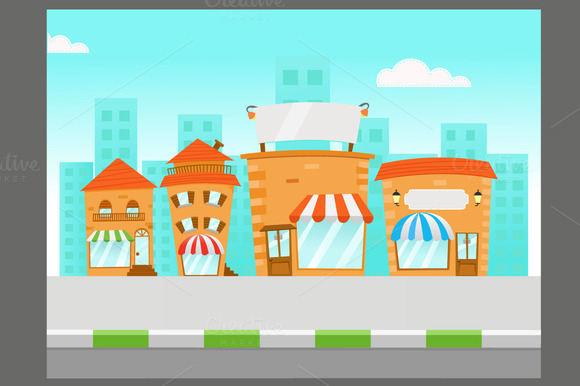Click the blank sign plaque on rightmost shop
Image resolution: width=580 pixels, height=386 pixels.
(436, 200)
